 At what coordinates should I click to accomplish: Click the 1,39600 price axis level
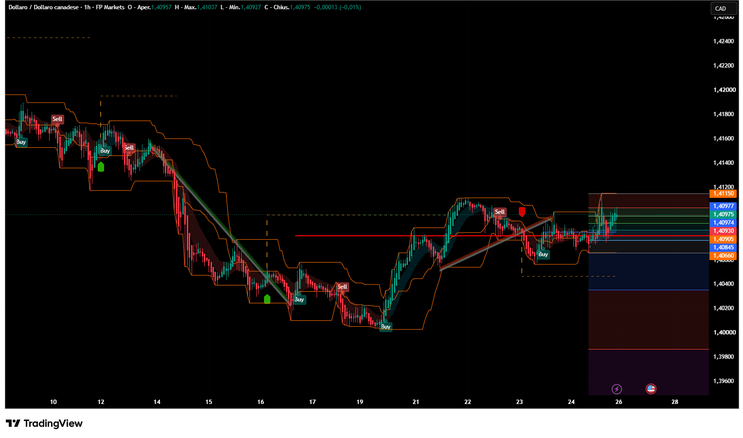point(725,381)
